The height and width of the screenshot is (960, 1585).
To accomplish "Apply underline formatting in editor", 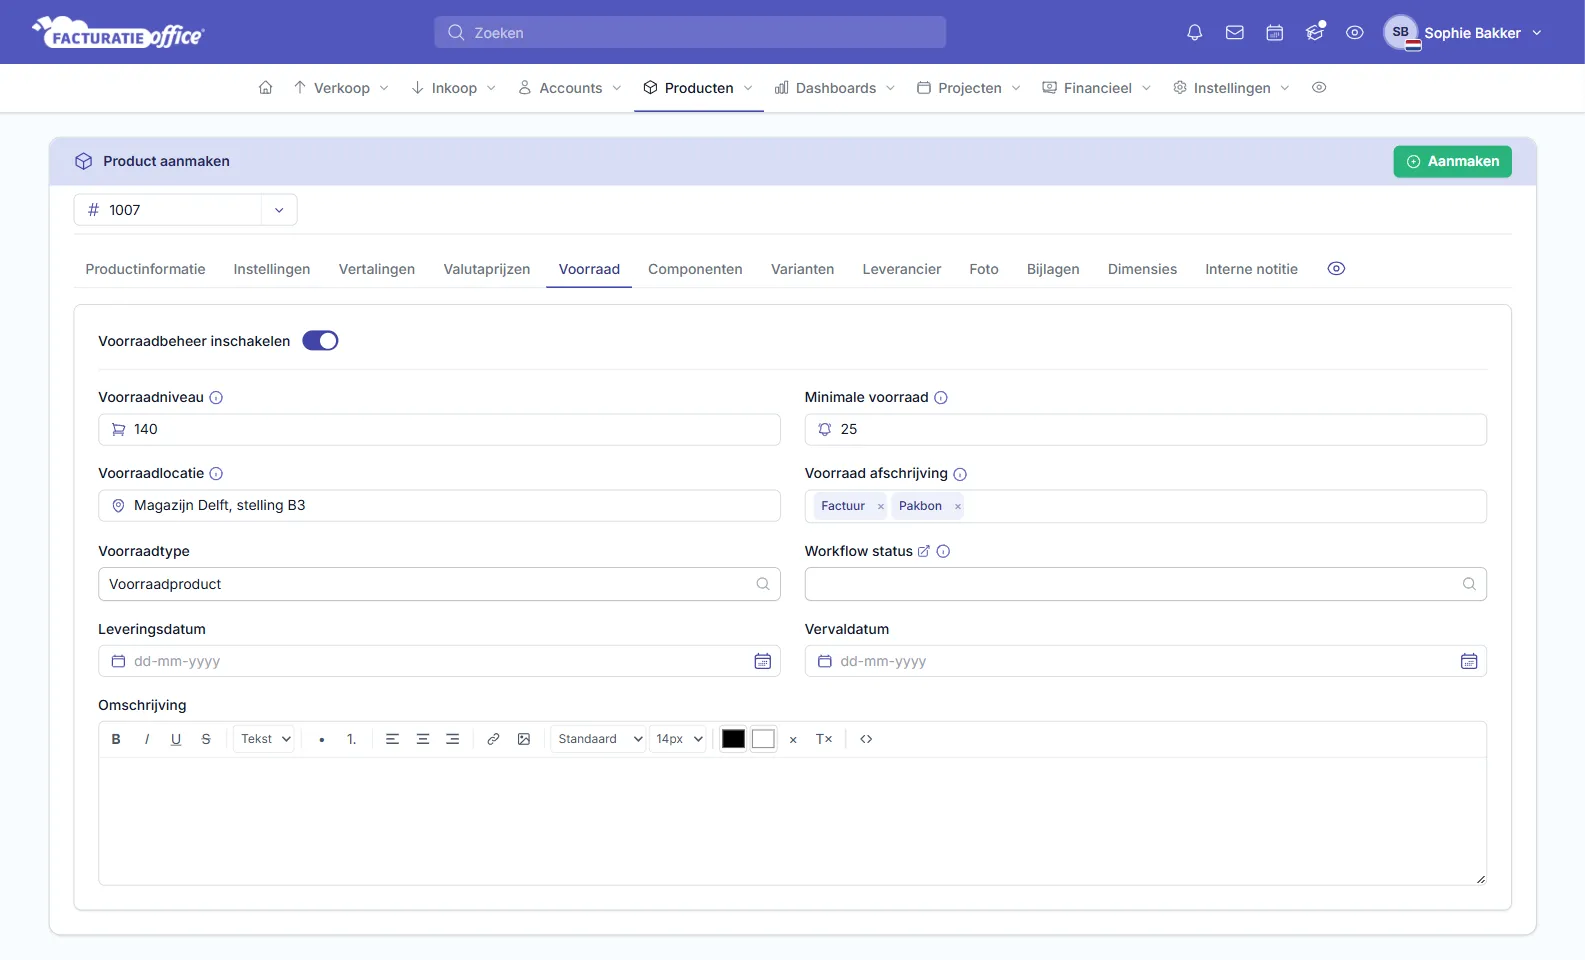I will [176, 739].
